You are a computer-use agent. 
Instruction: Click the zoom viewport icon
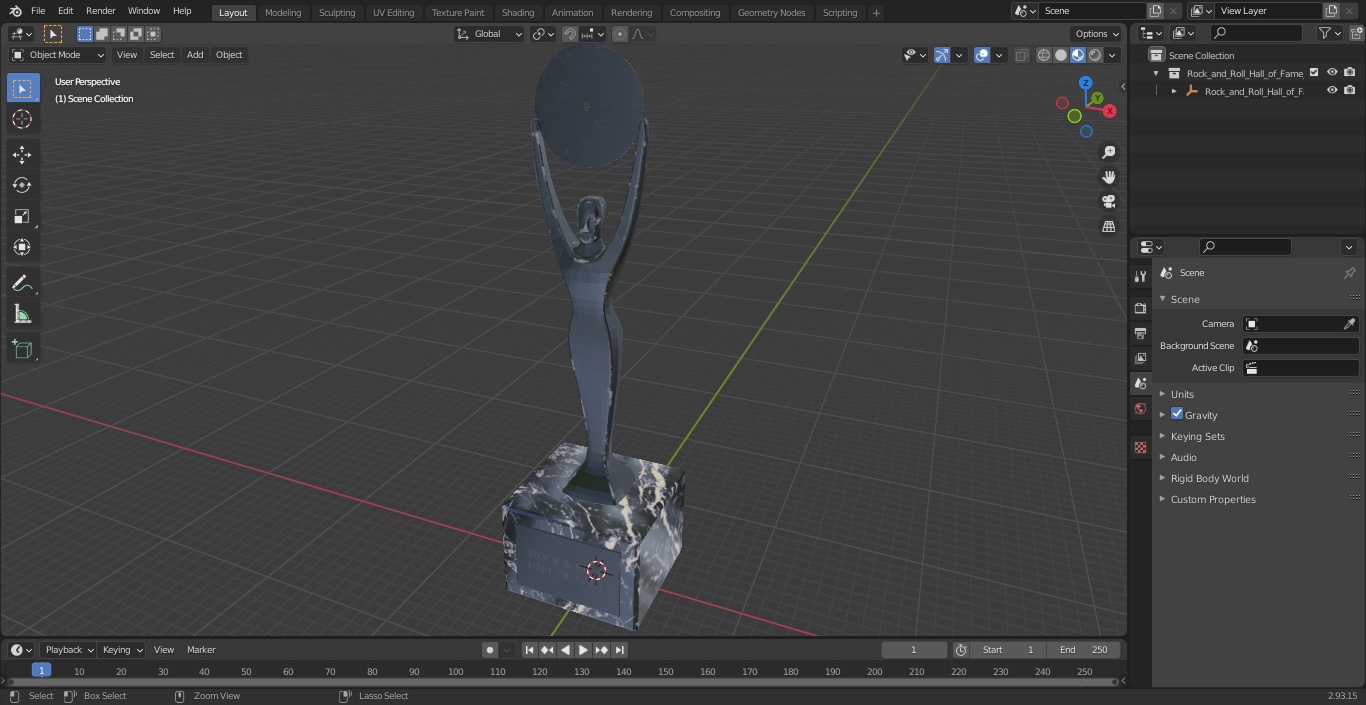point(1109,152)
